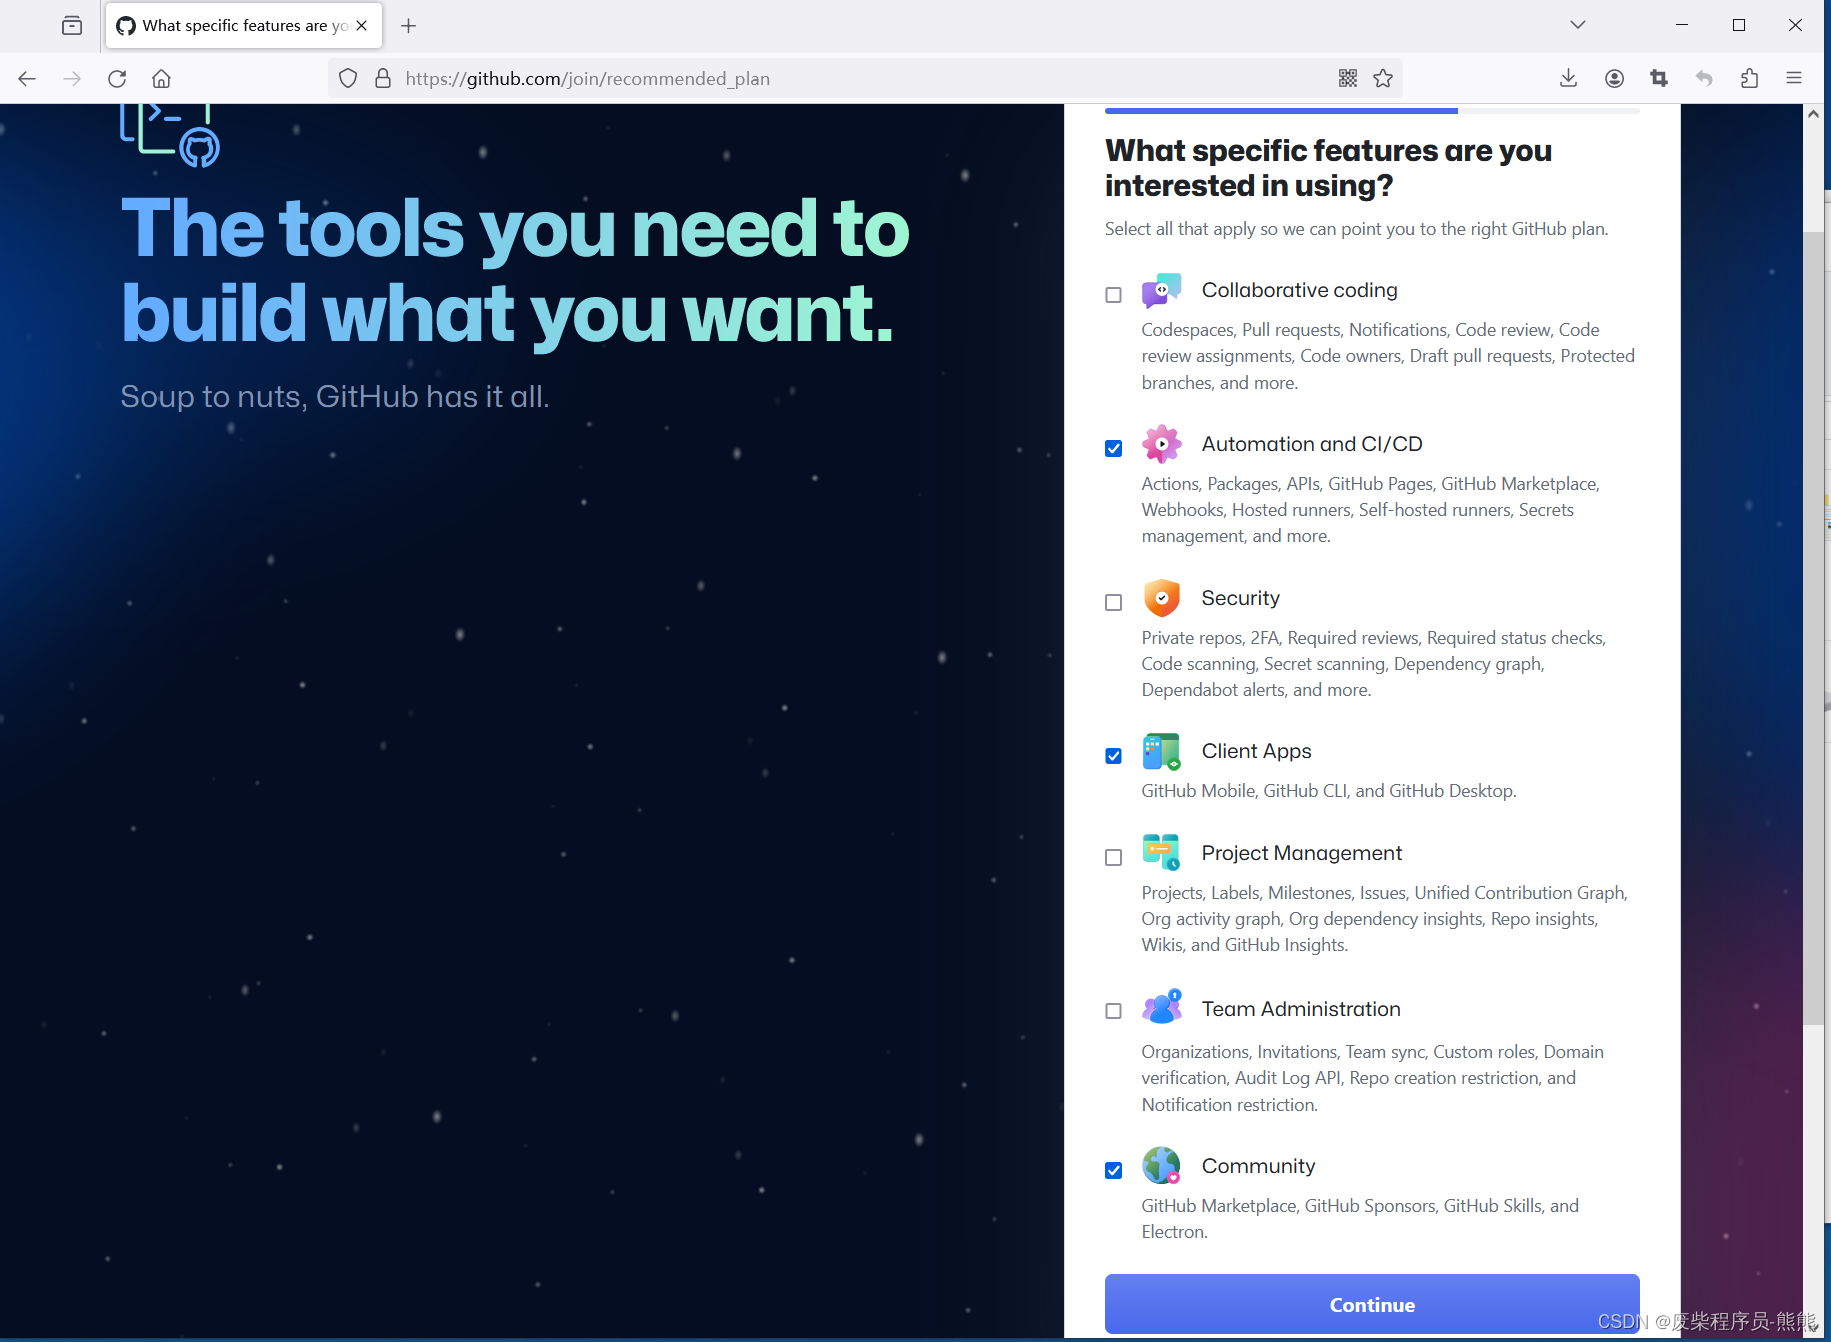Image resolution: width=1831 pixels, height=1342 pixels.
Task: Open a new tab with plus button
Action: point(408,25)
